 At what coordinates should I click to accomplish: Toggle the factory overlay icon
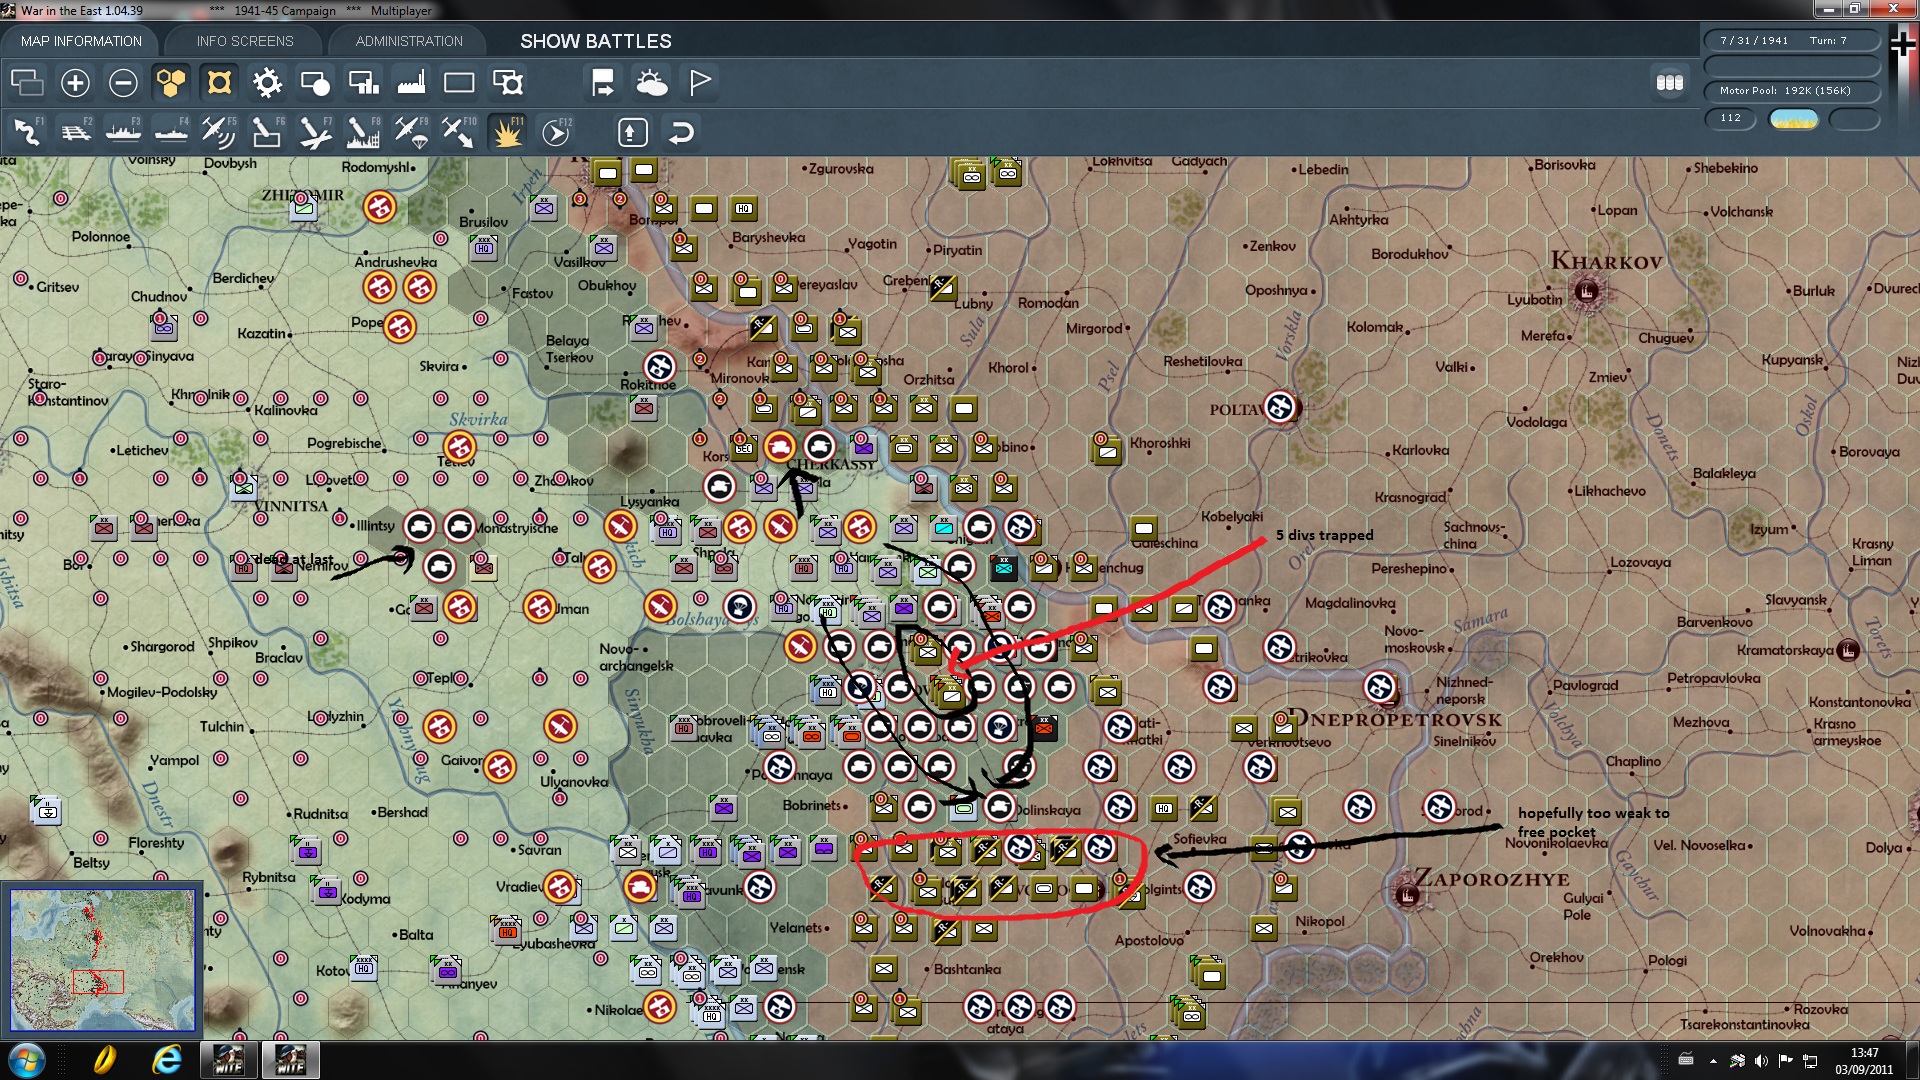[411, 82]
